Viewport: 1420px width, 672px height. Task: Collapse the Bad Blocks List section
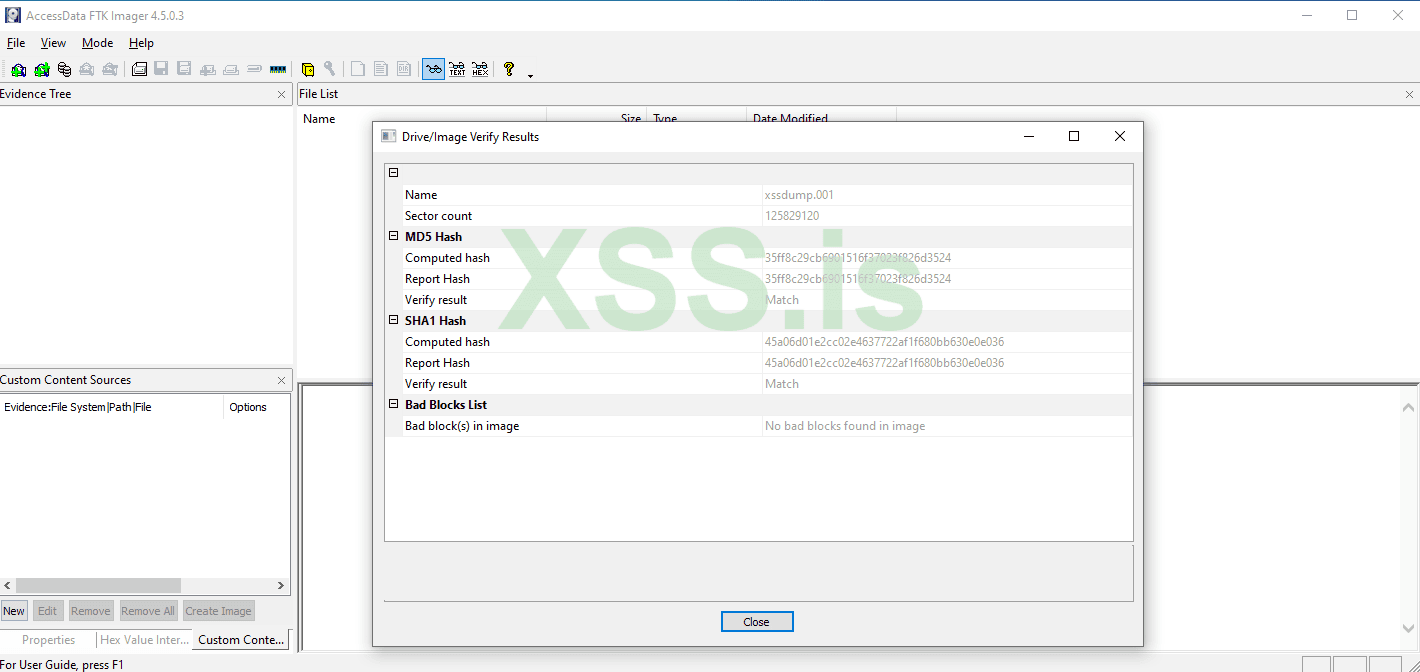click(393, 404)
